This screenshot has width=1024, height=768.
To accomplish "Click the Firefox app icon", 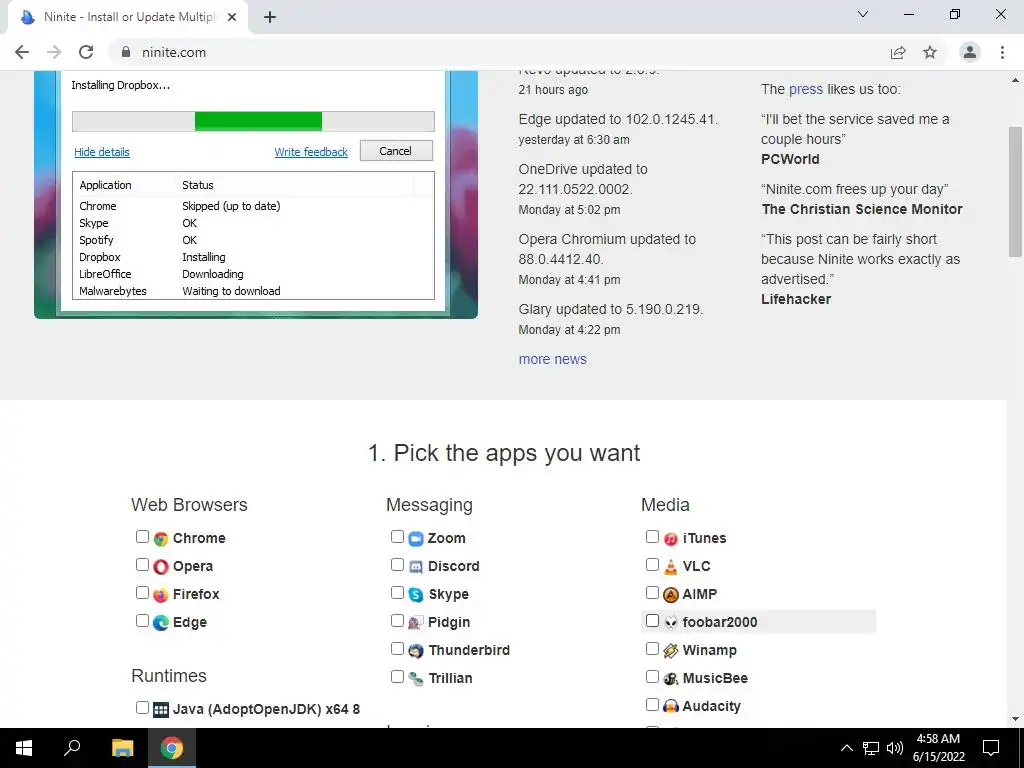I will (161, 595).
